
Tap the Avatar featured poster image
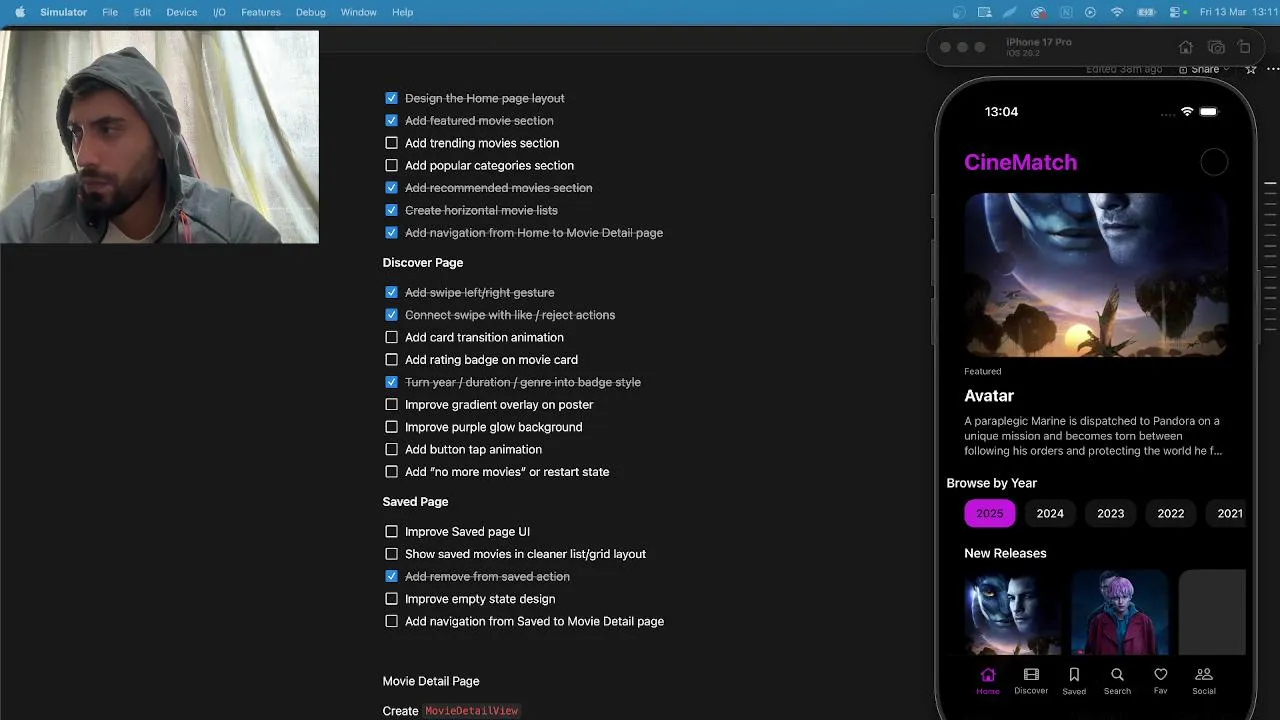[x=1096, y=275]
